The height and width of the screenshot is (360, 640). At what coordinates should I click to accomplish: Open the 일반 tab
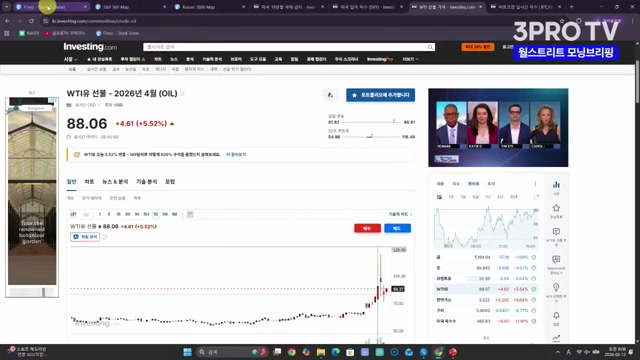coord(71,182)
